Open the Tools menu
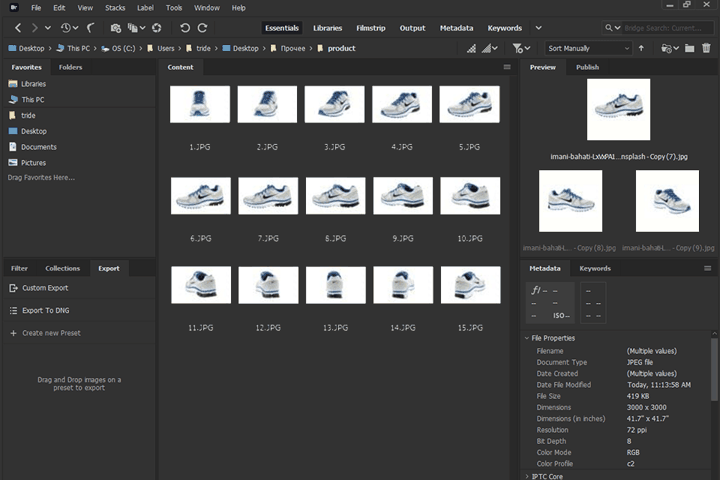This screenshot has height=480, width=720. (x=174, y=8)
